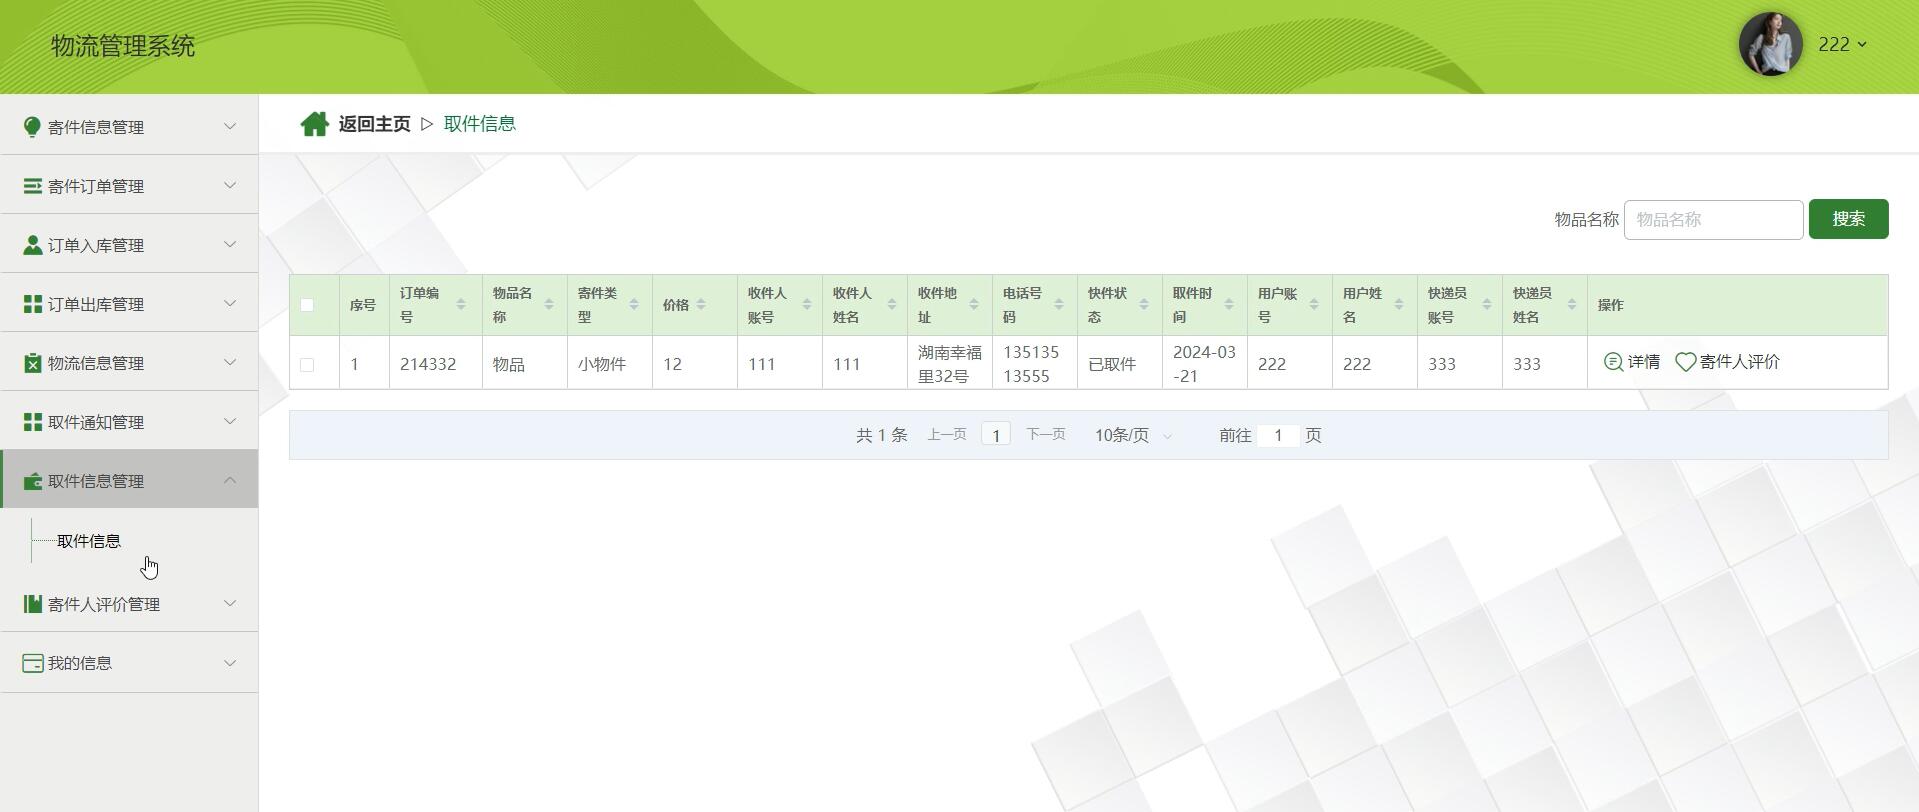Expand 订单出库管理 menu chevron
The height and width of the screenshot is (812, 1919).
click(230, 303)
